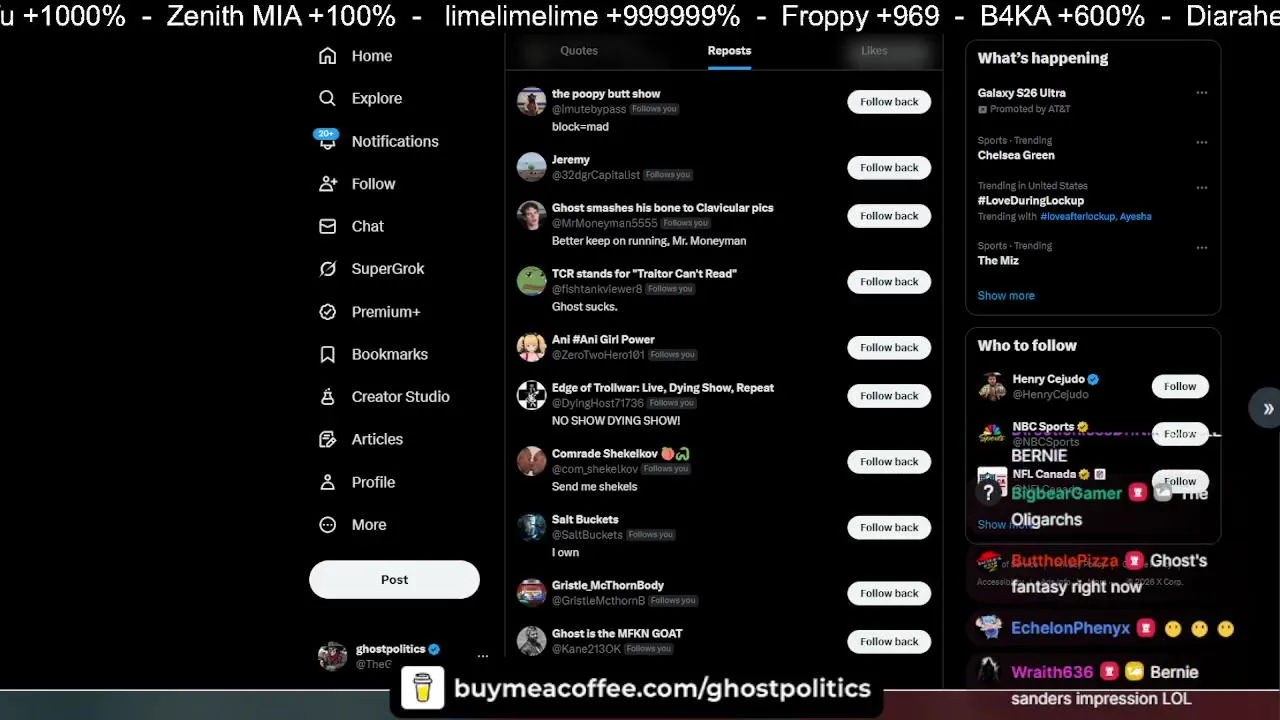Open options dots for Chelsea Green trend
Screen dimensions: 1280x720
1201,142
